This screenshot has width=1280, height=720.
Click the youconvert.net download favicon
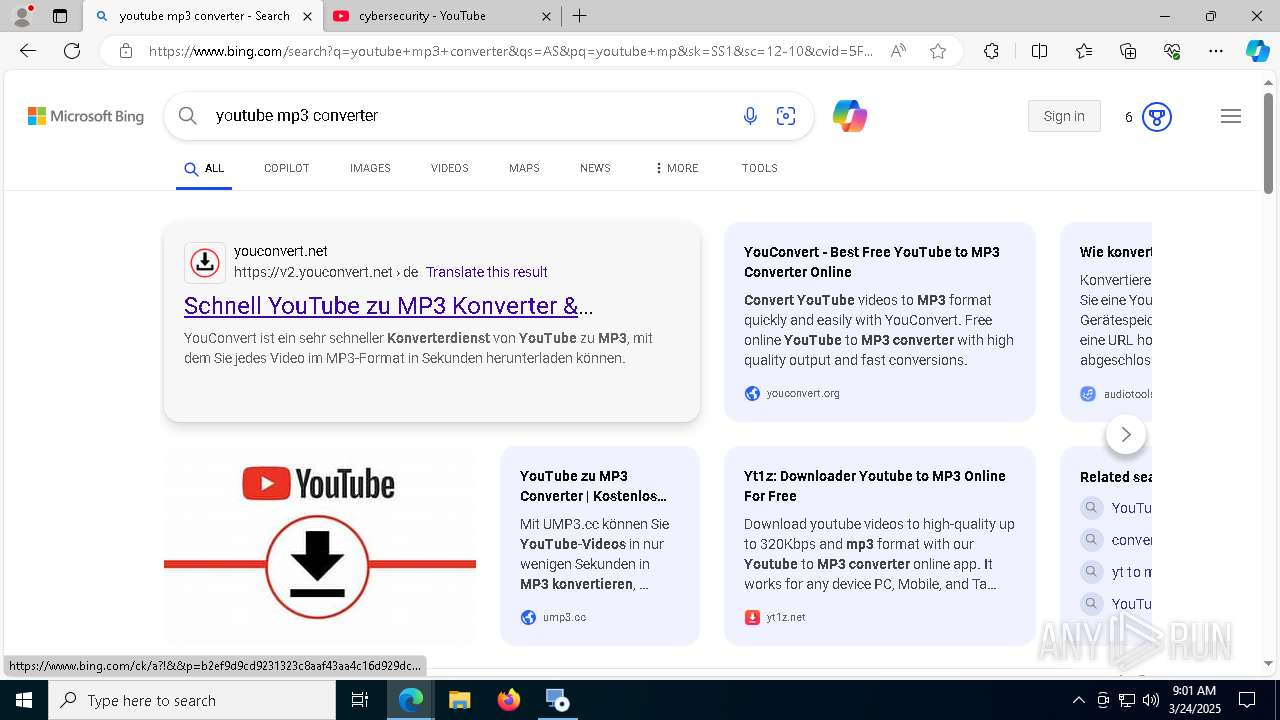pos(205,263)
